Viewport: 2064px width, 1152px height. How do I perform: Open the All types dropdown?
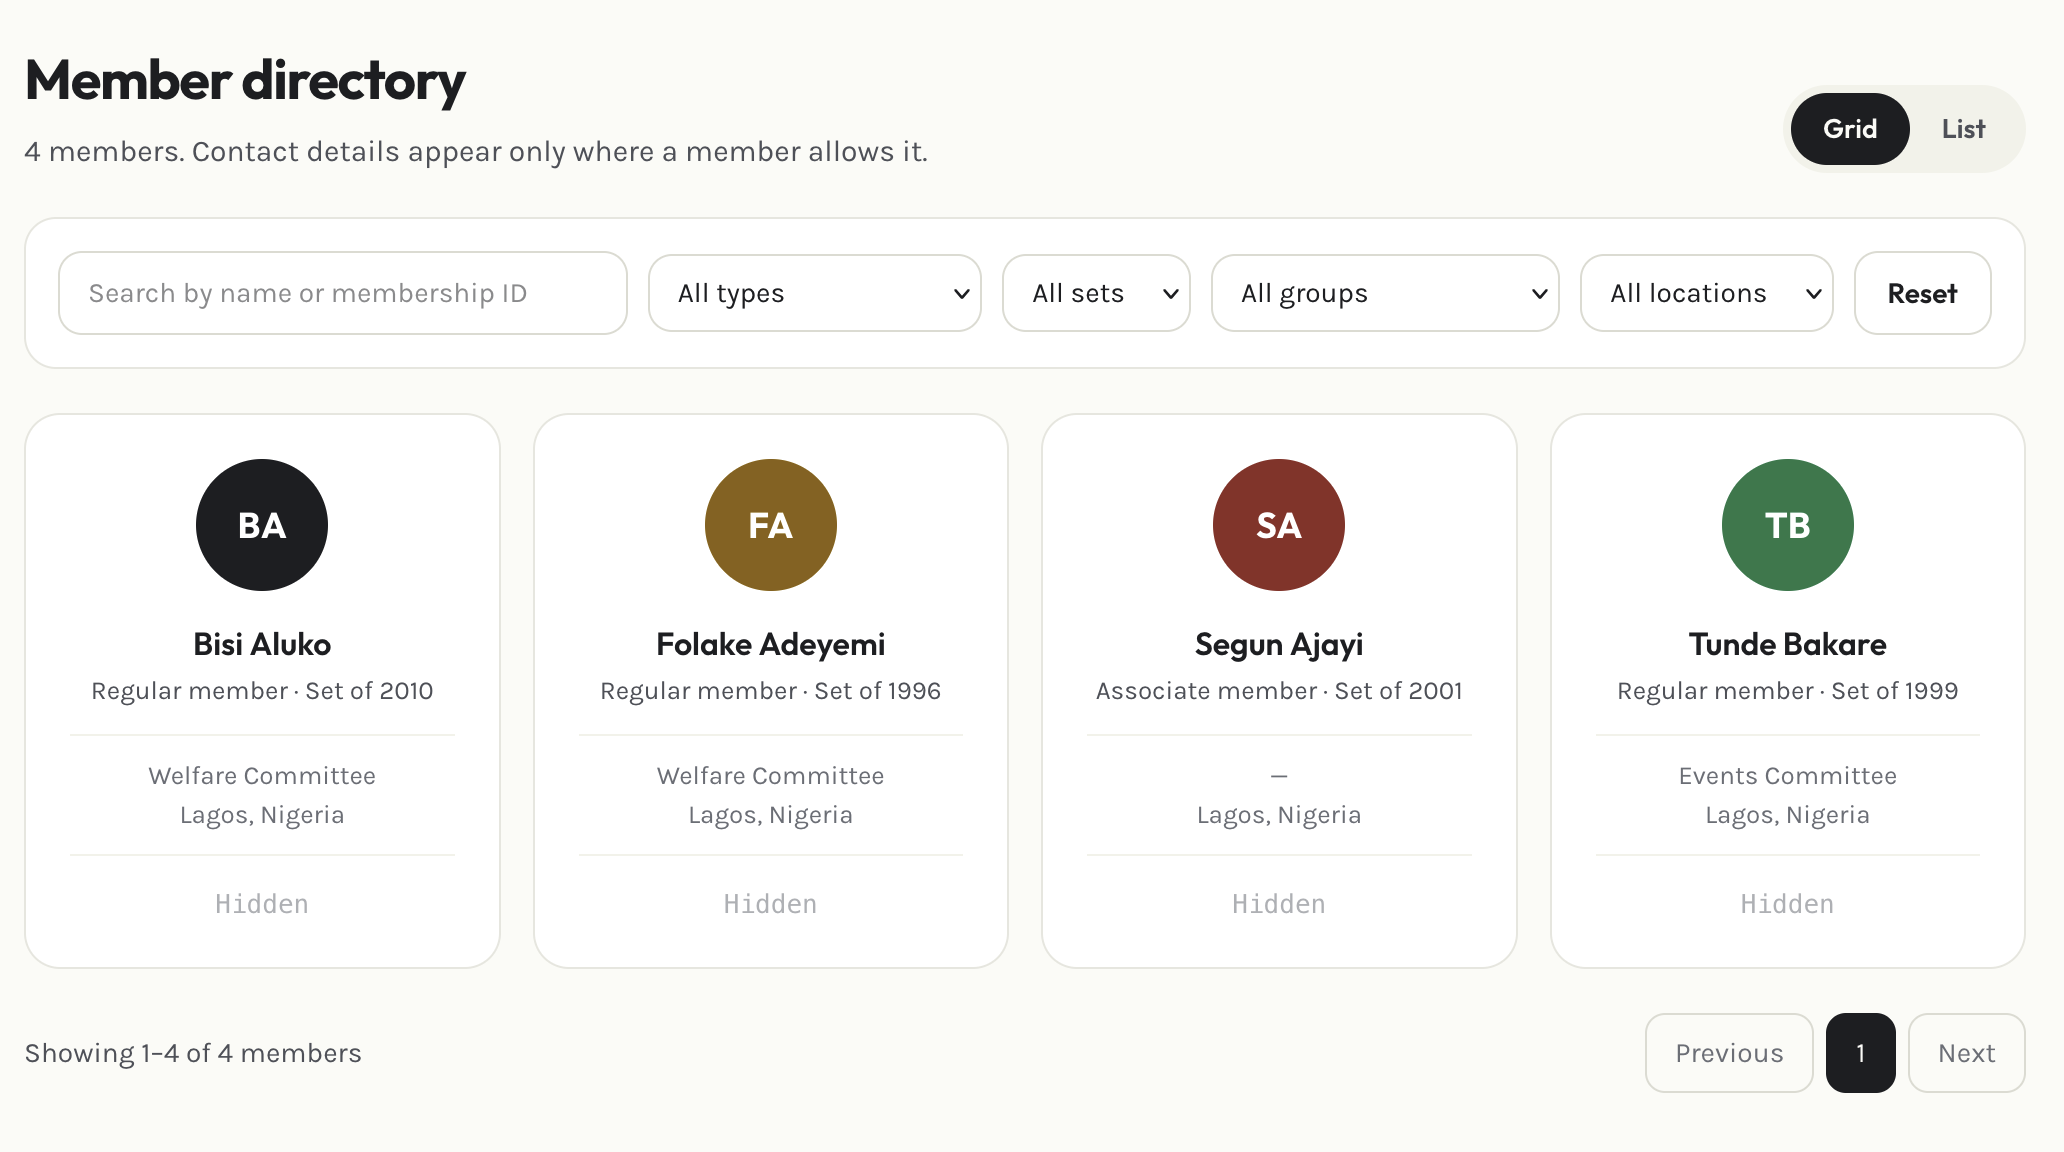(815, 293)
